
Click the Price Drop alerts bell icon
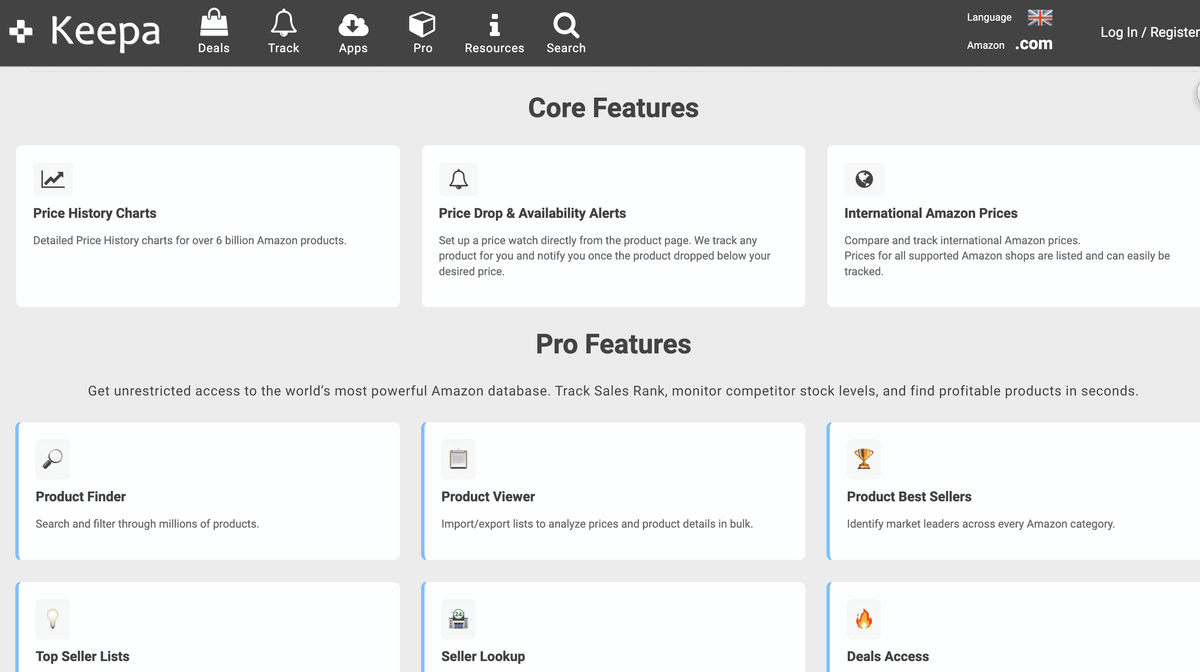pyautogui.click(x=458, y=179)
